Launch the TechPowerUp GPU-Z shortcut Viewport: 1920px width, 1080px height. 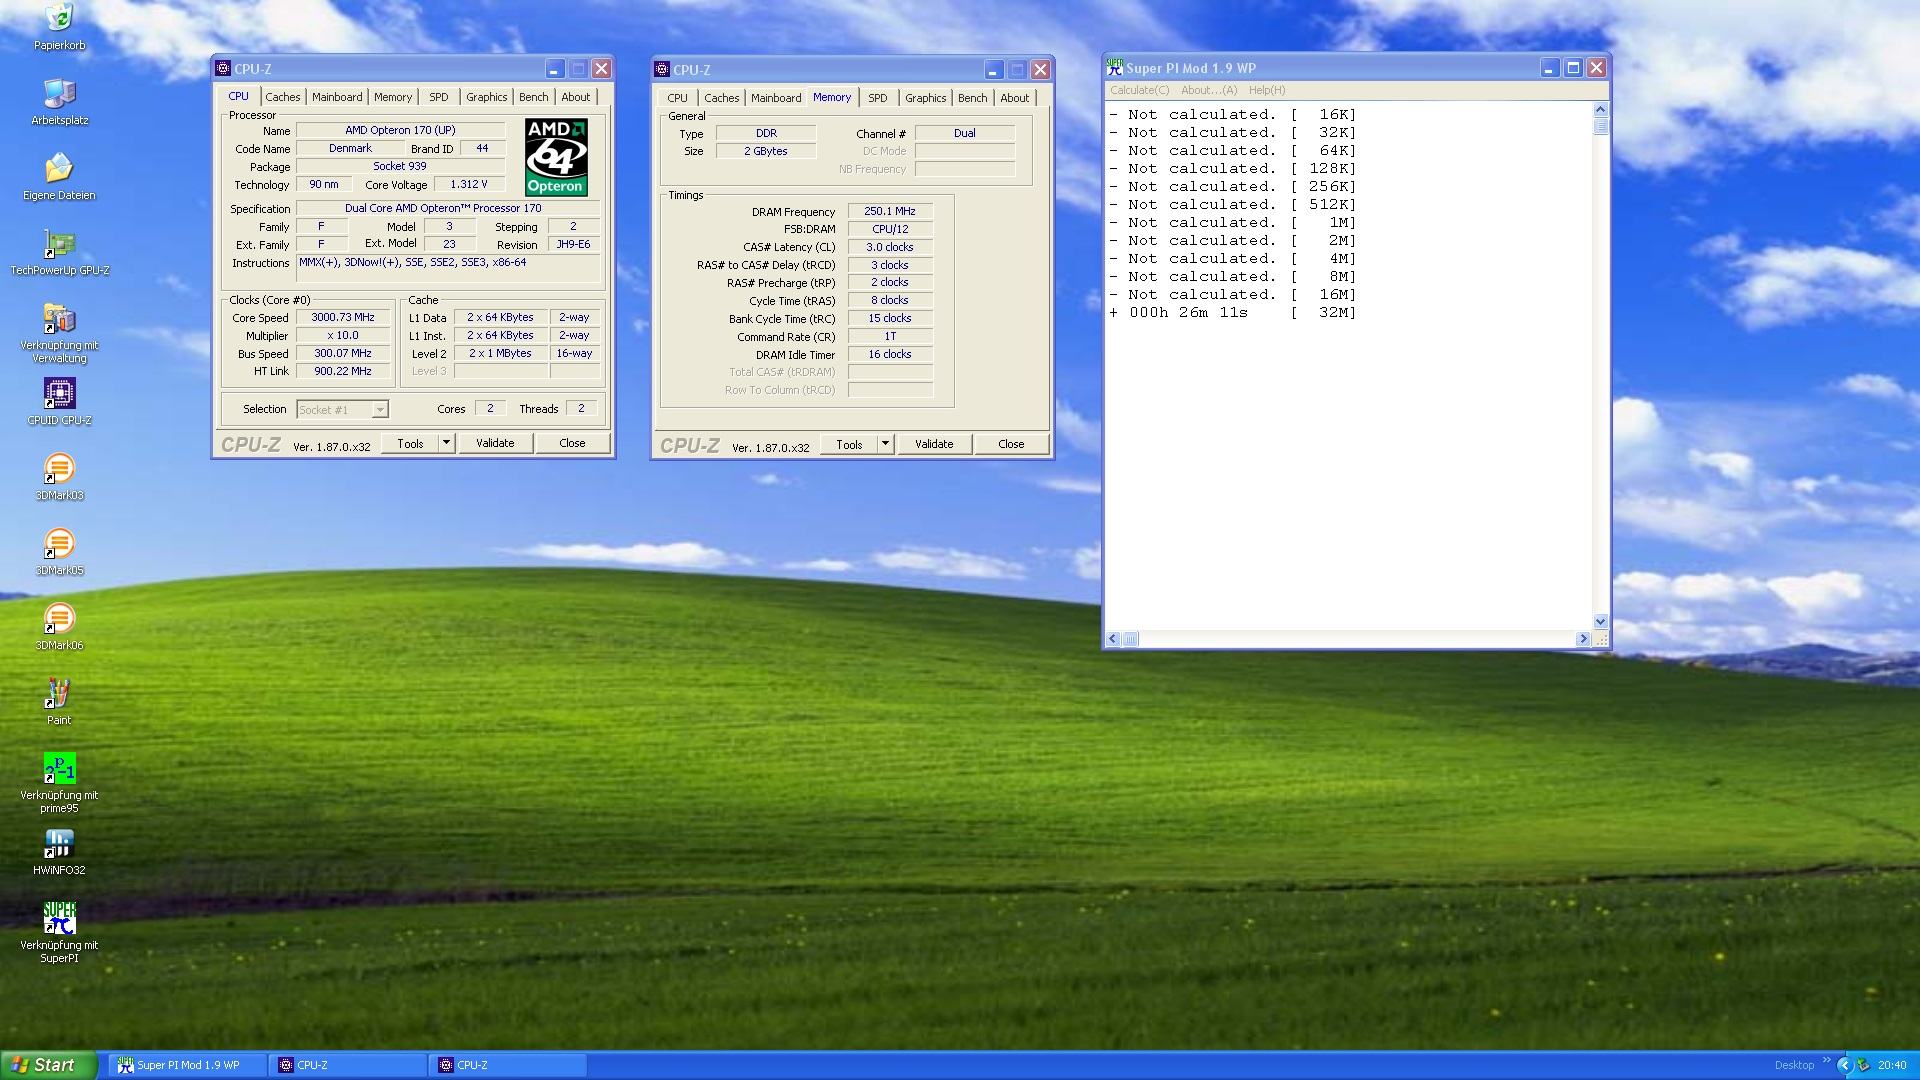[59, 243]
